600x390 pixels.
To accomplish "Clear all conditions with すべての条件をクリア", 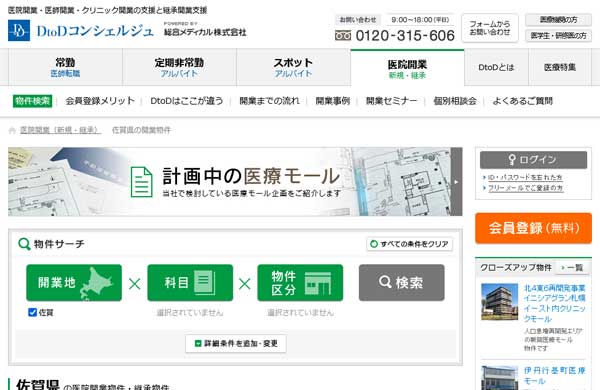I will pyautogui.click(x=409, y=244).
